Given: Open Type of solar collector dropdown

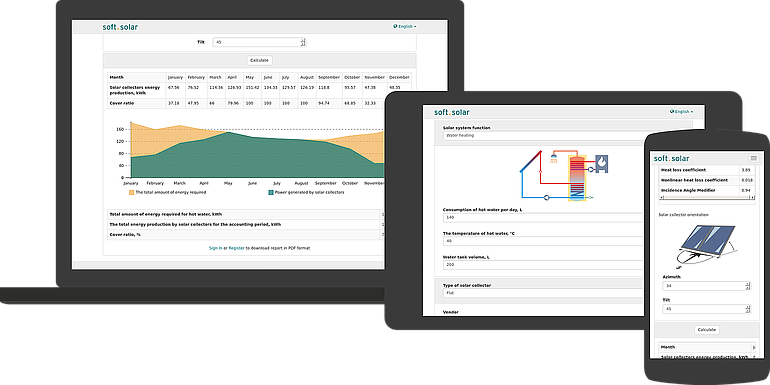Looking at the screenshot, I should (543, 293).
